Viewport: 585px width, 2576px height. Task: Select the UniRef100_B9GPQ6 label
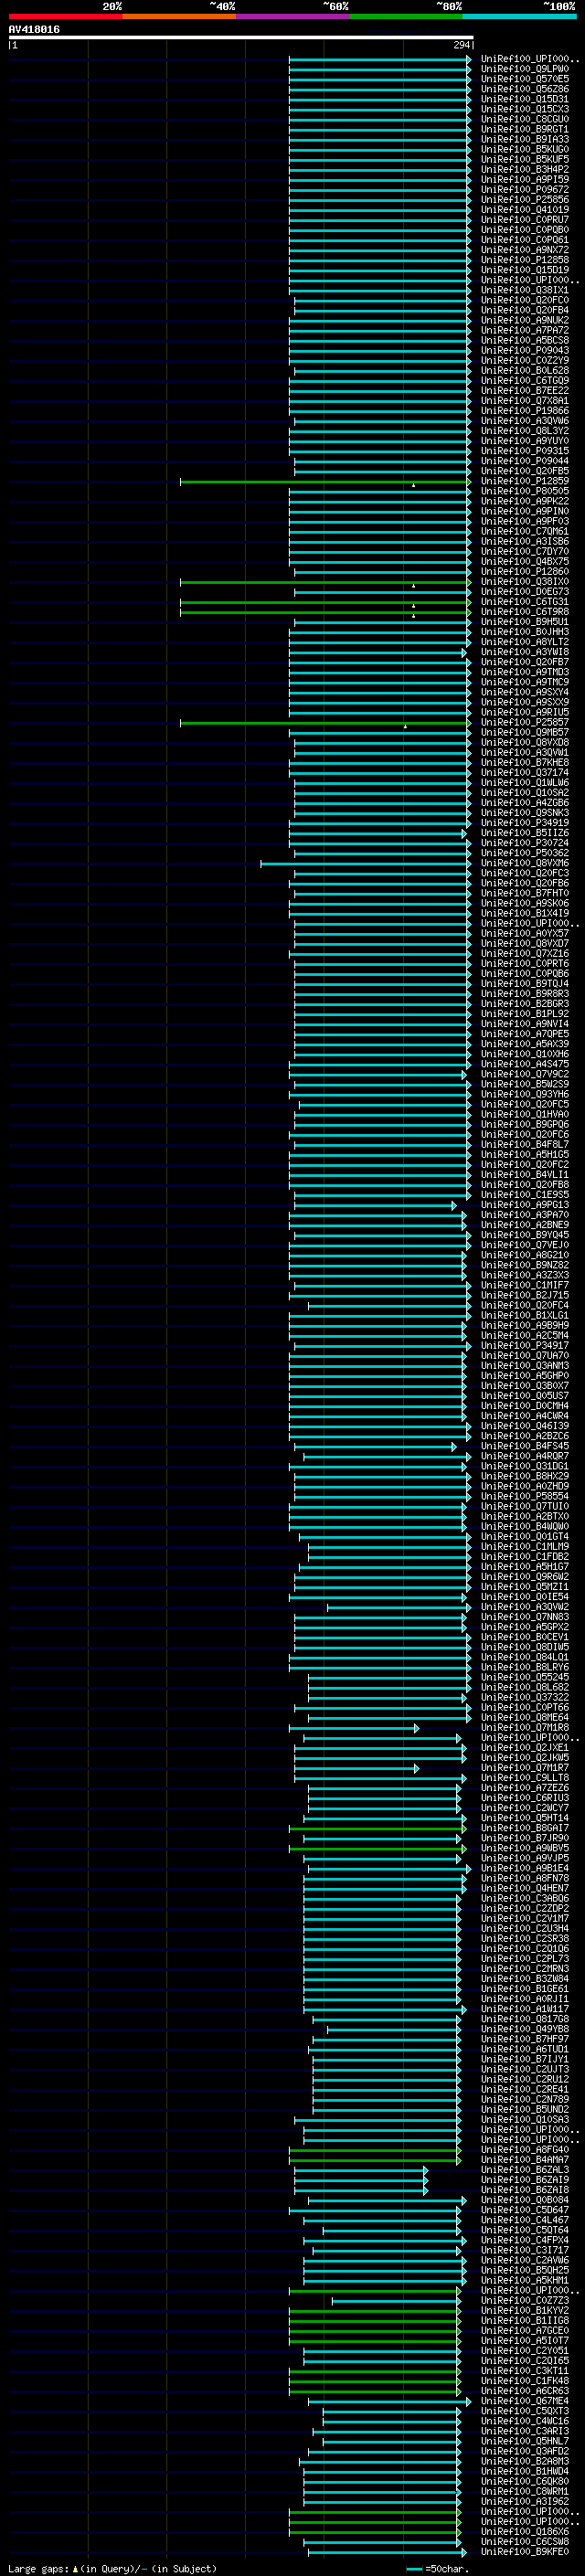click(525, 1124)
